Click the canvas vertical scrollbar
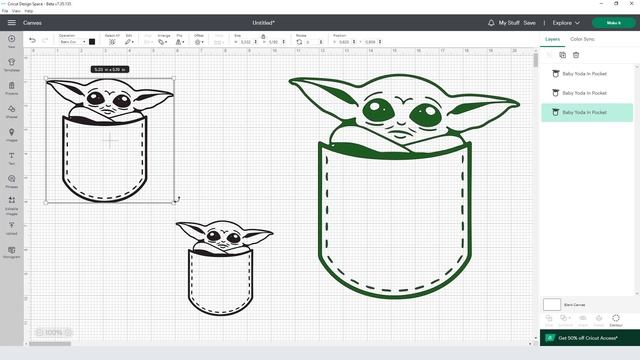This screenshot has height=360, width=640. [x=536, y=60]
